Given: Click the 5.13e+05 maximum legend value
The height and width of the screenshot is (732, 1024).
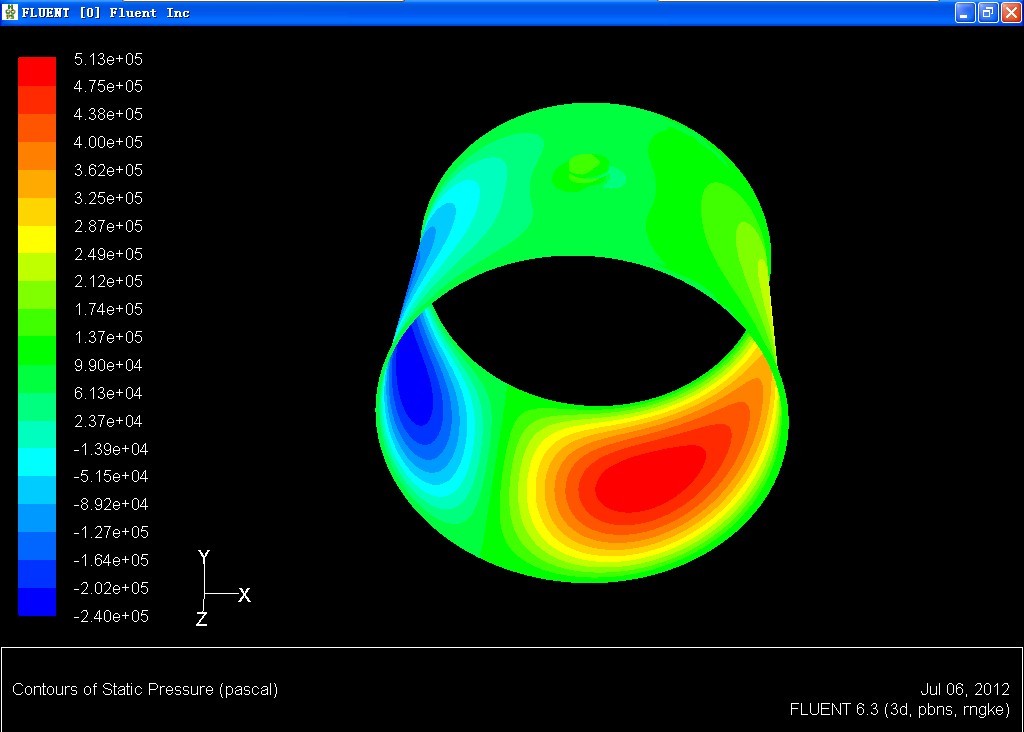Looking at the screenshot, I should coord(108,59).
